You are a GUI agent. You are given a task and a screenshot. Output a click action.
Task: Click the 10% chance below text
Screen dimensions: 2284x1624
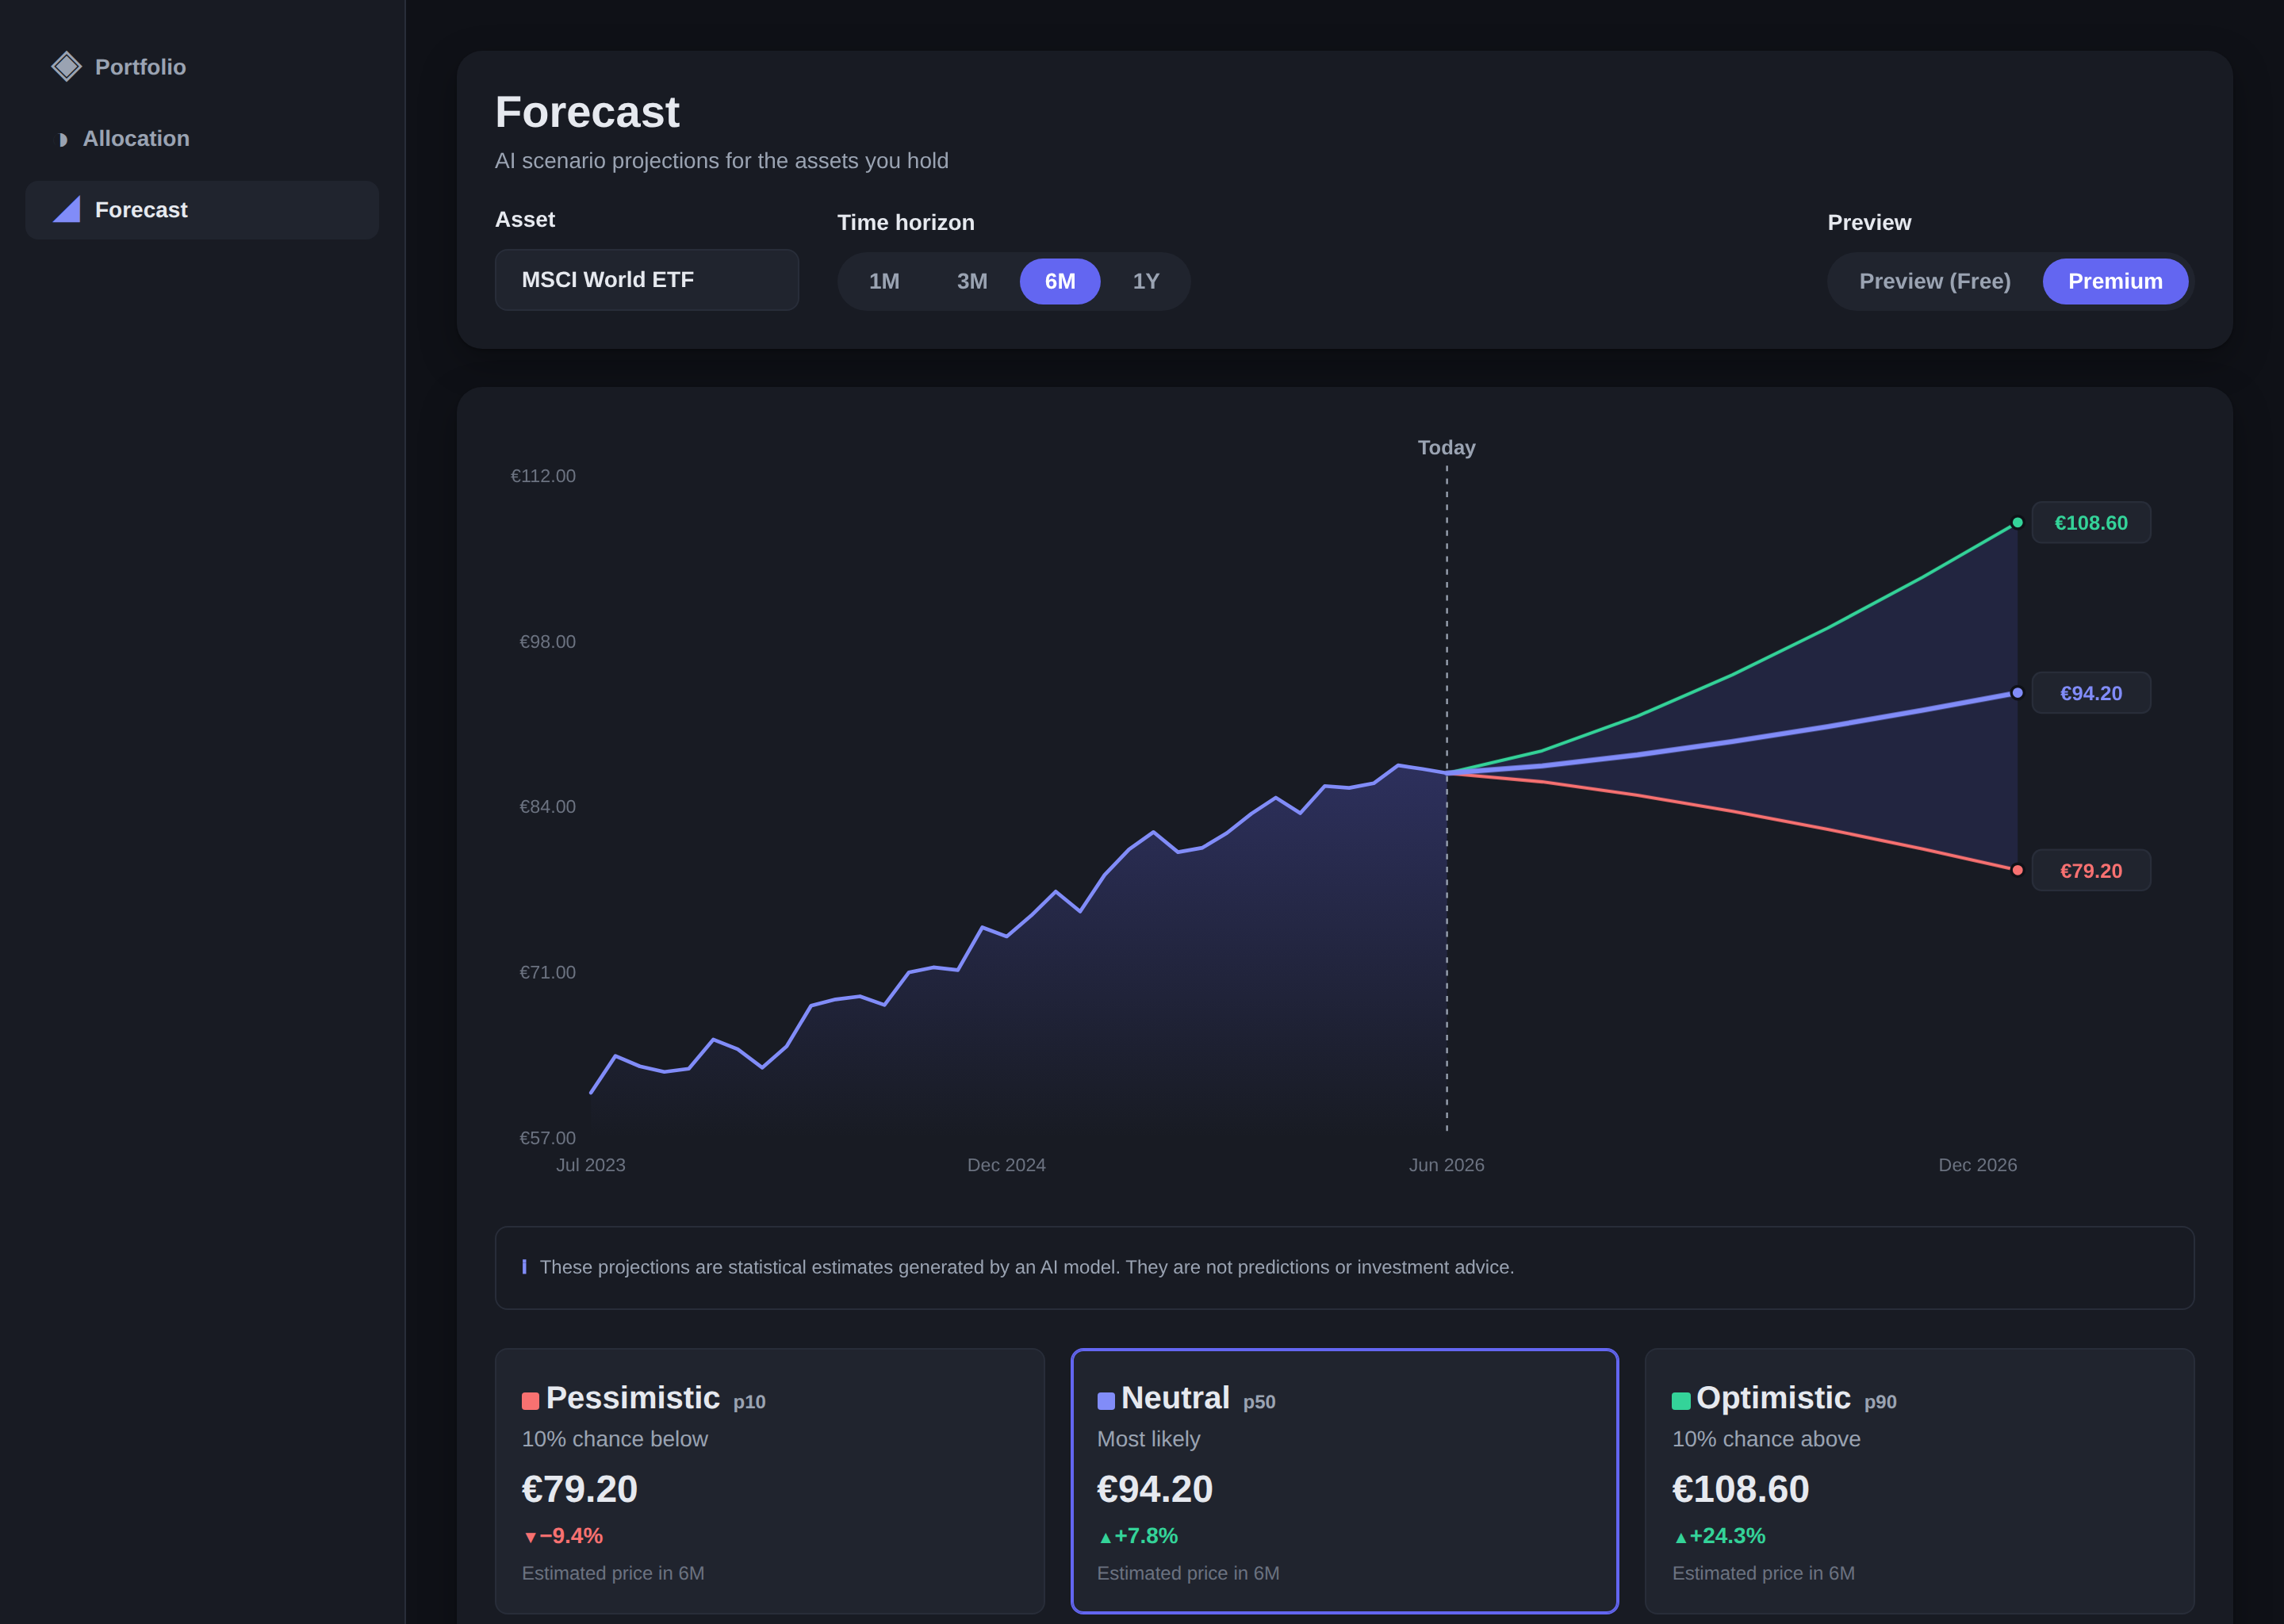pos(614,1439)
